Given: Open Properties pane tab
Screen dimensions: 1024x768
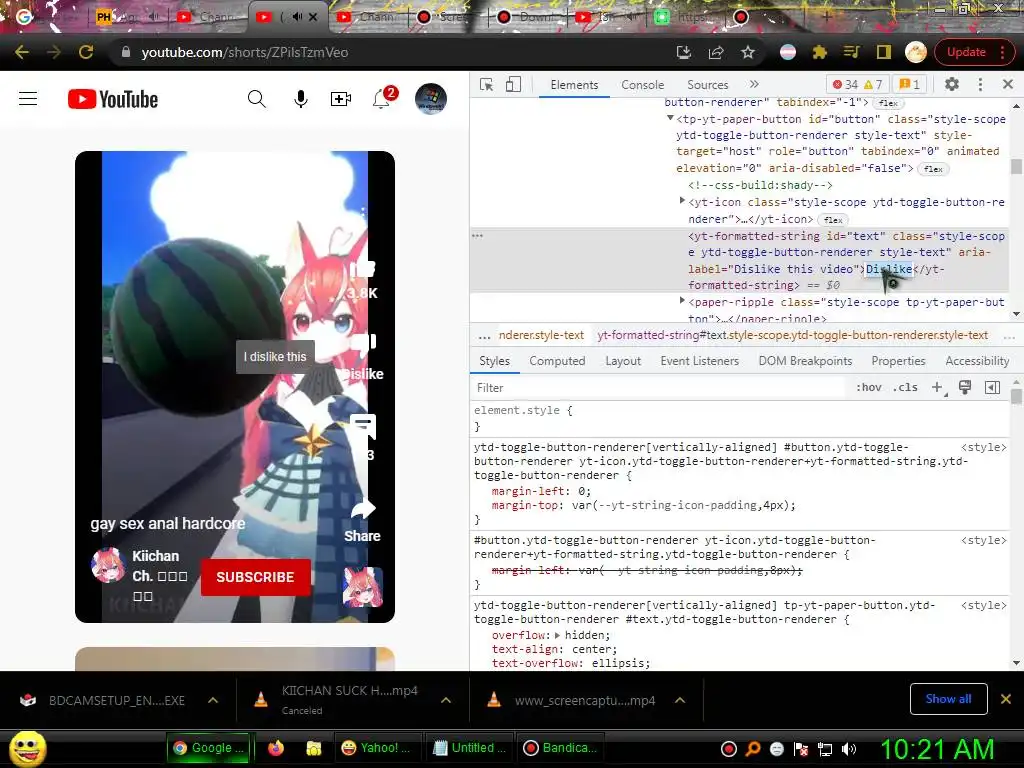Looking at the screenshot, I should 898,361.
